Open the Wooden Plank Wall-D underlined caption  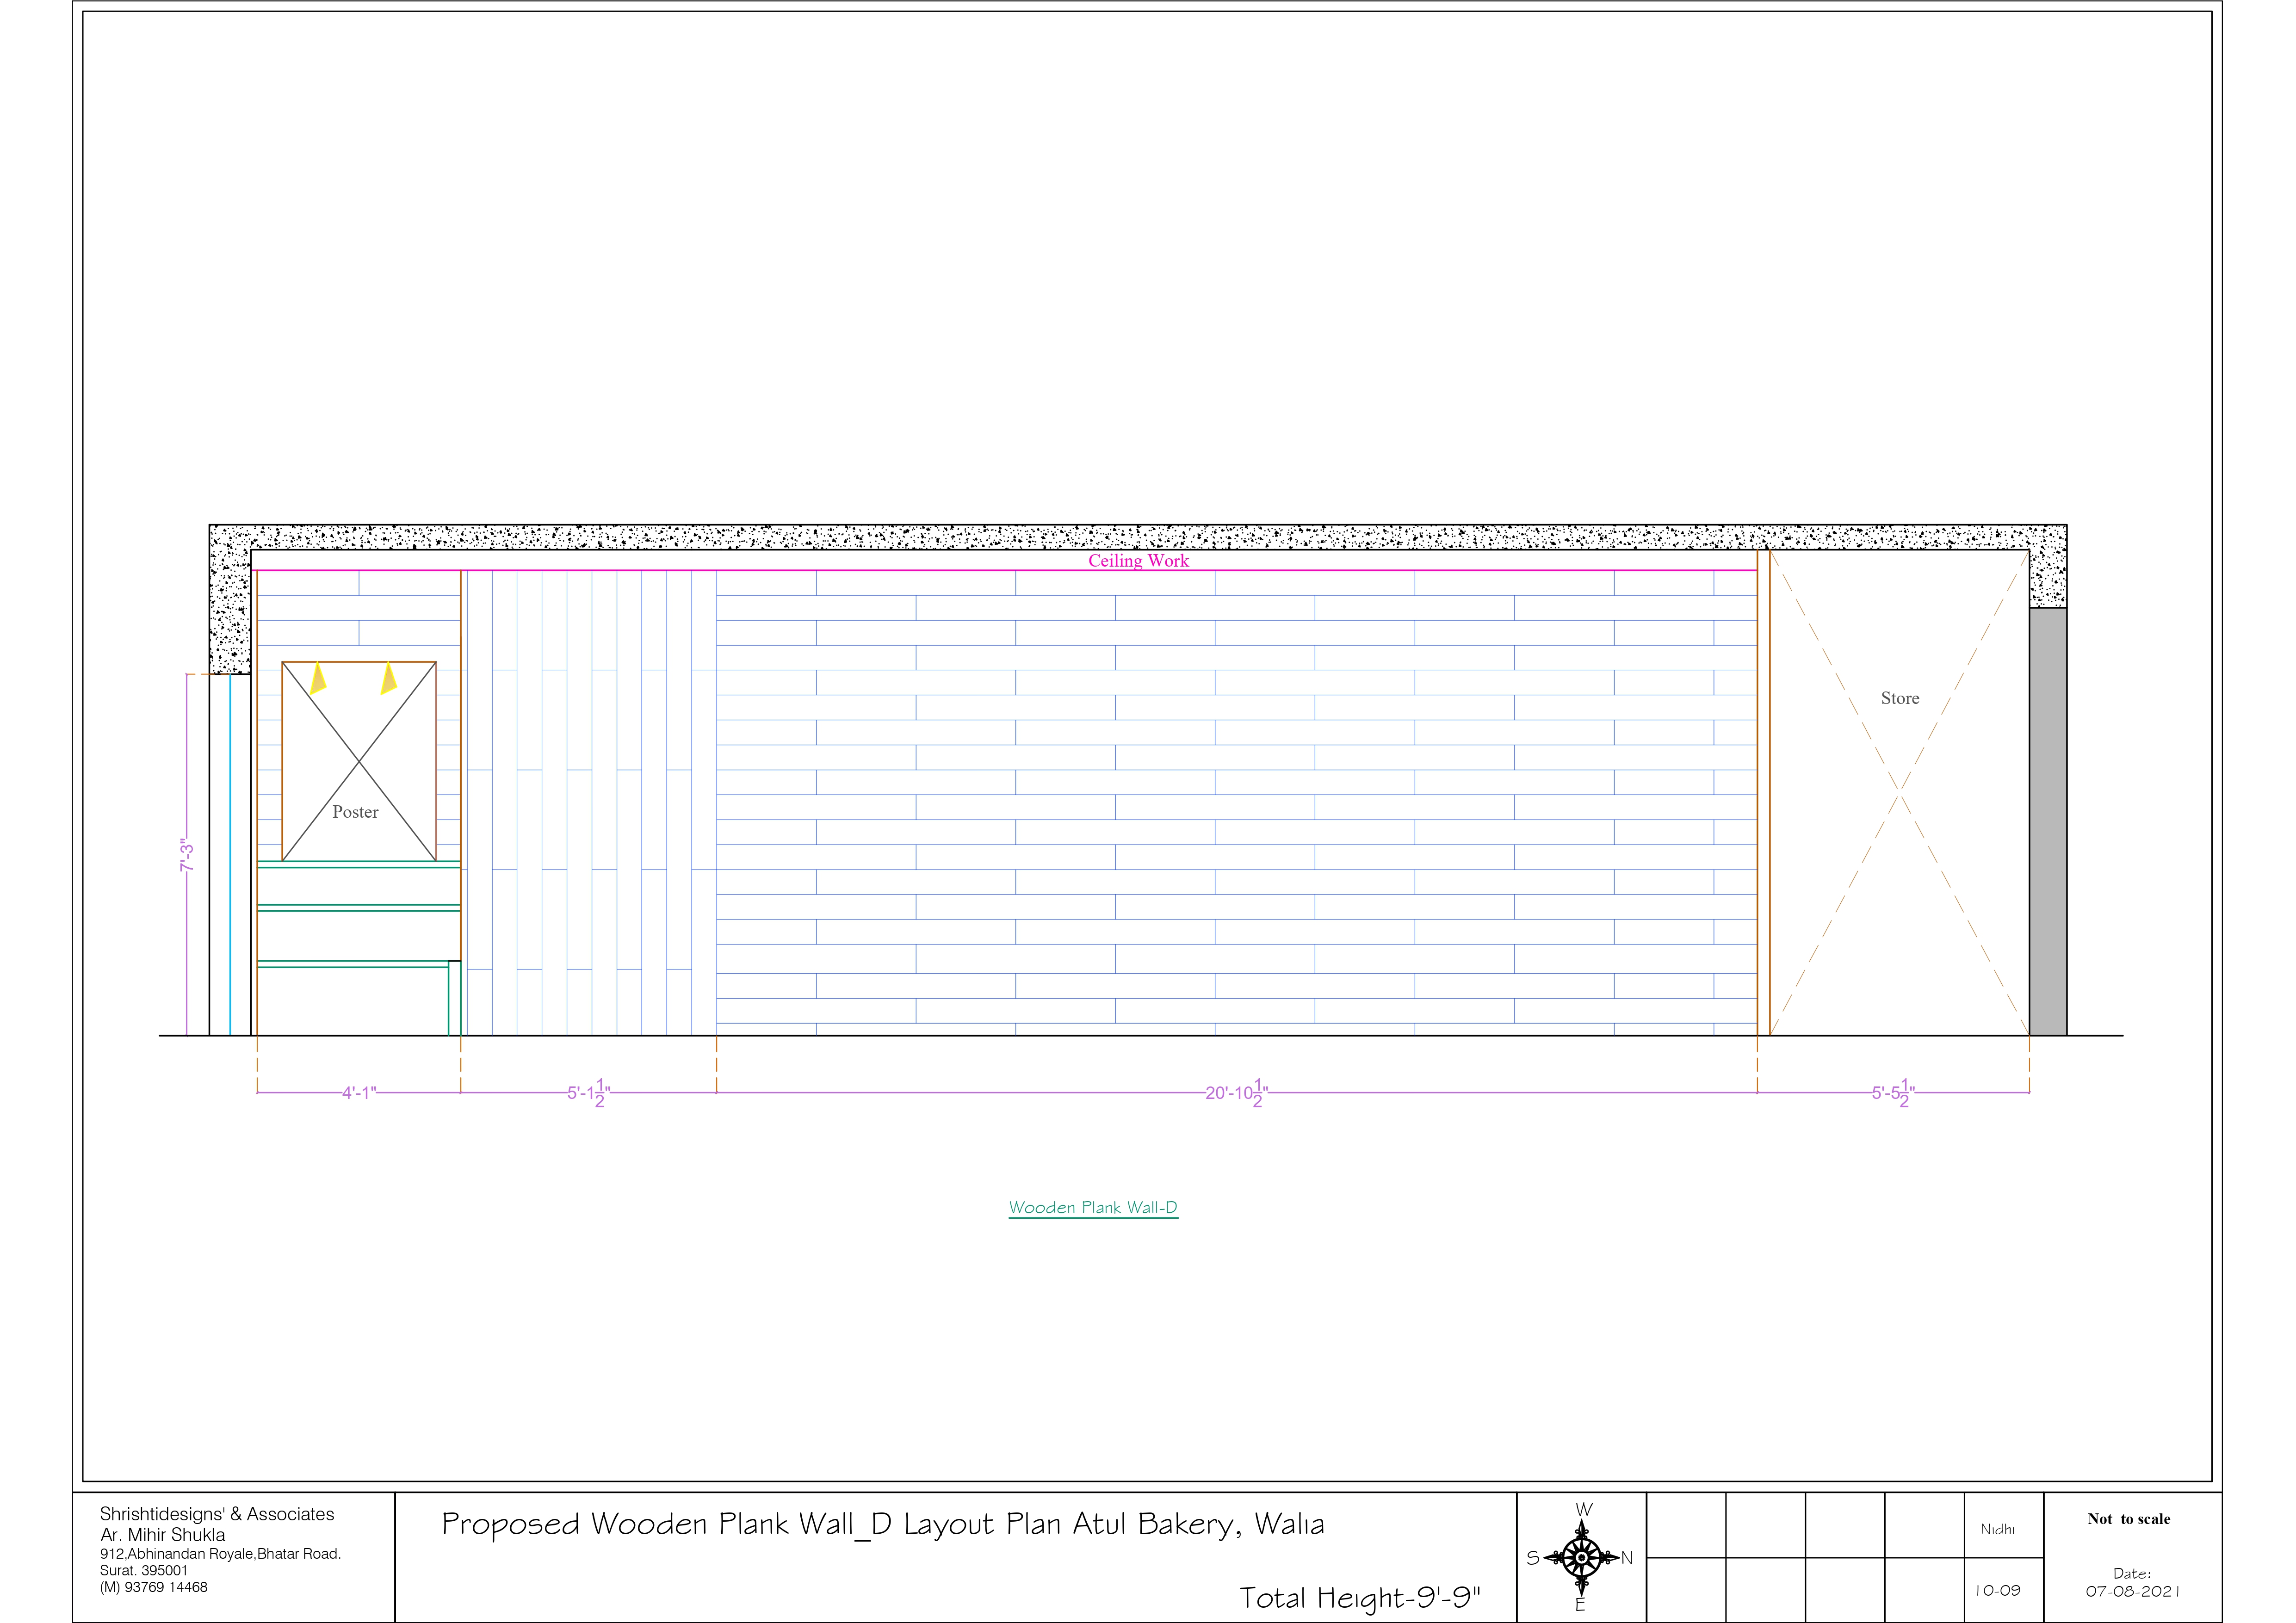[x=1093, y=1207]
